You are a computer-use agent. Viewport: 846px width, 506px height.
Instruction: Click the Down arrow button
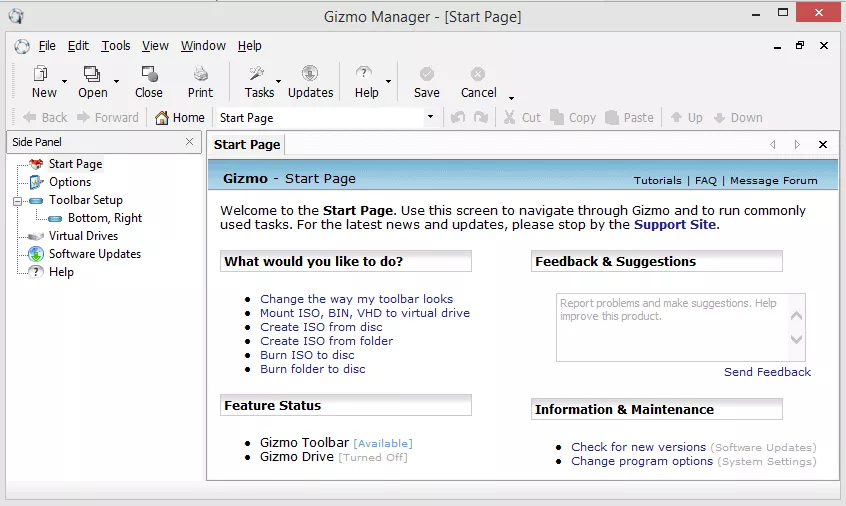738,118
